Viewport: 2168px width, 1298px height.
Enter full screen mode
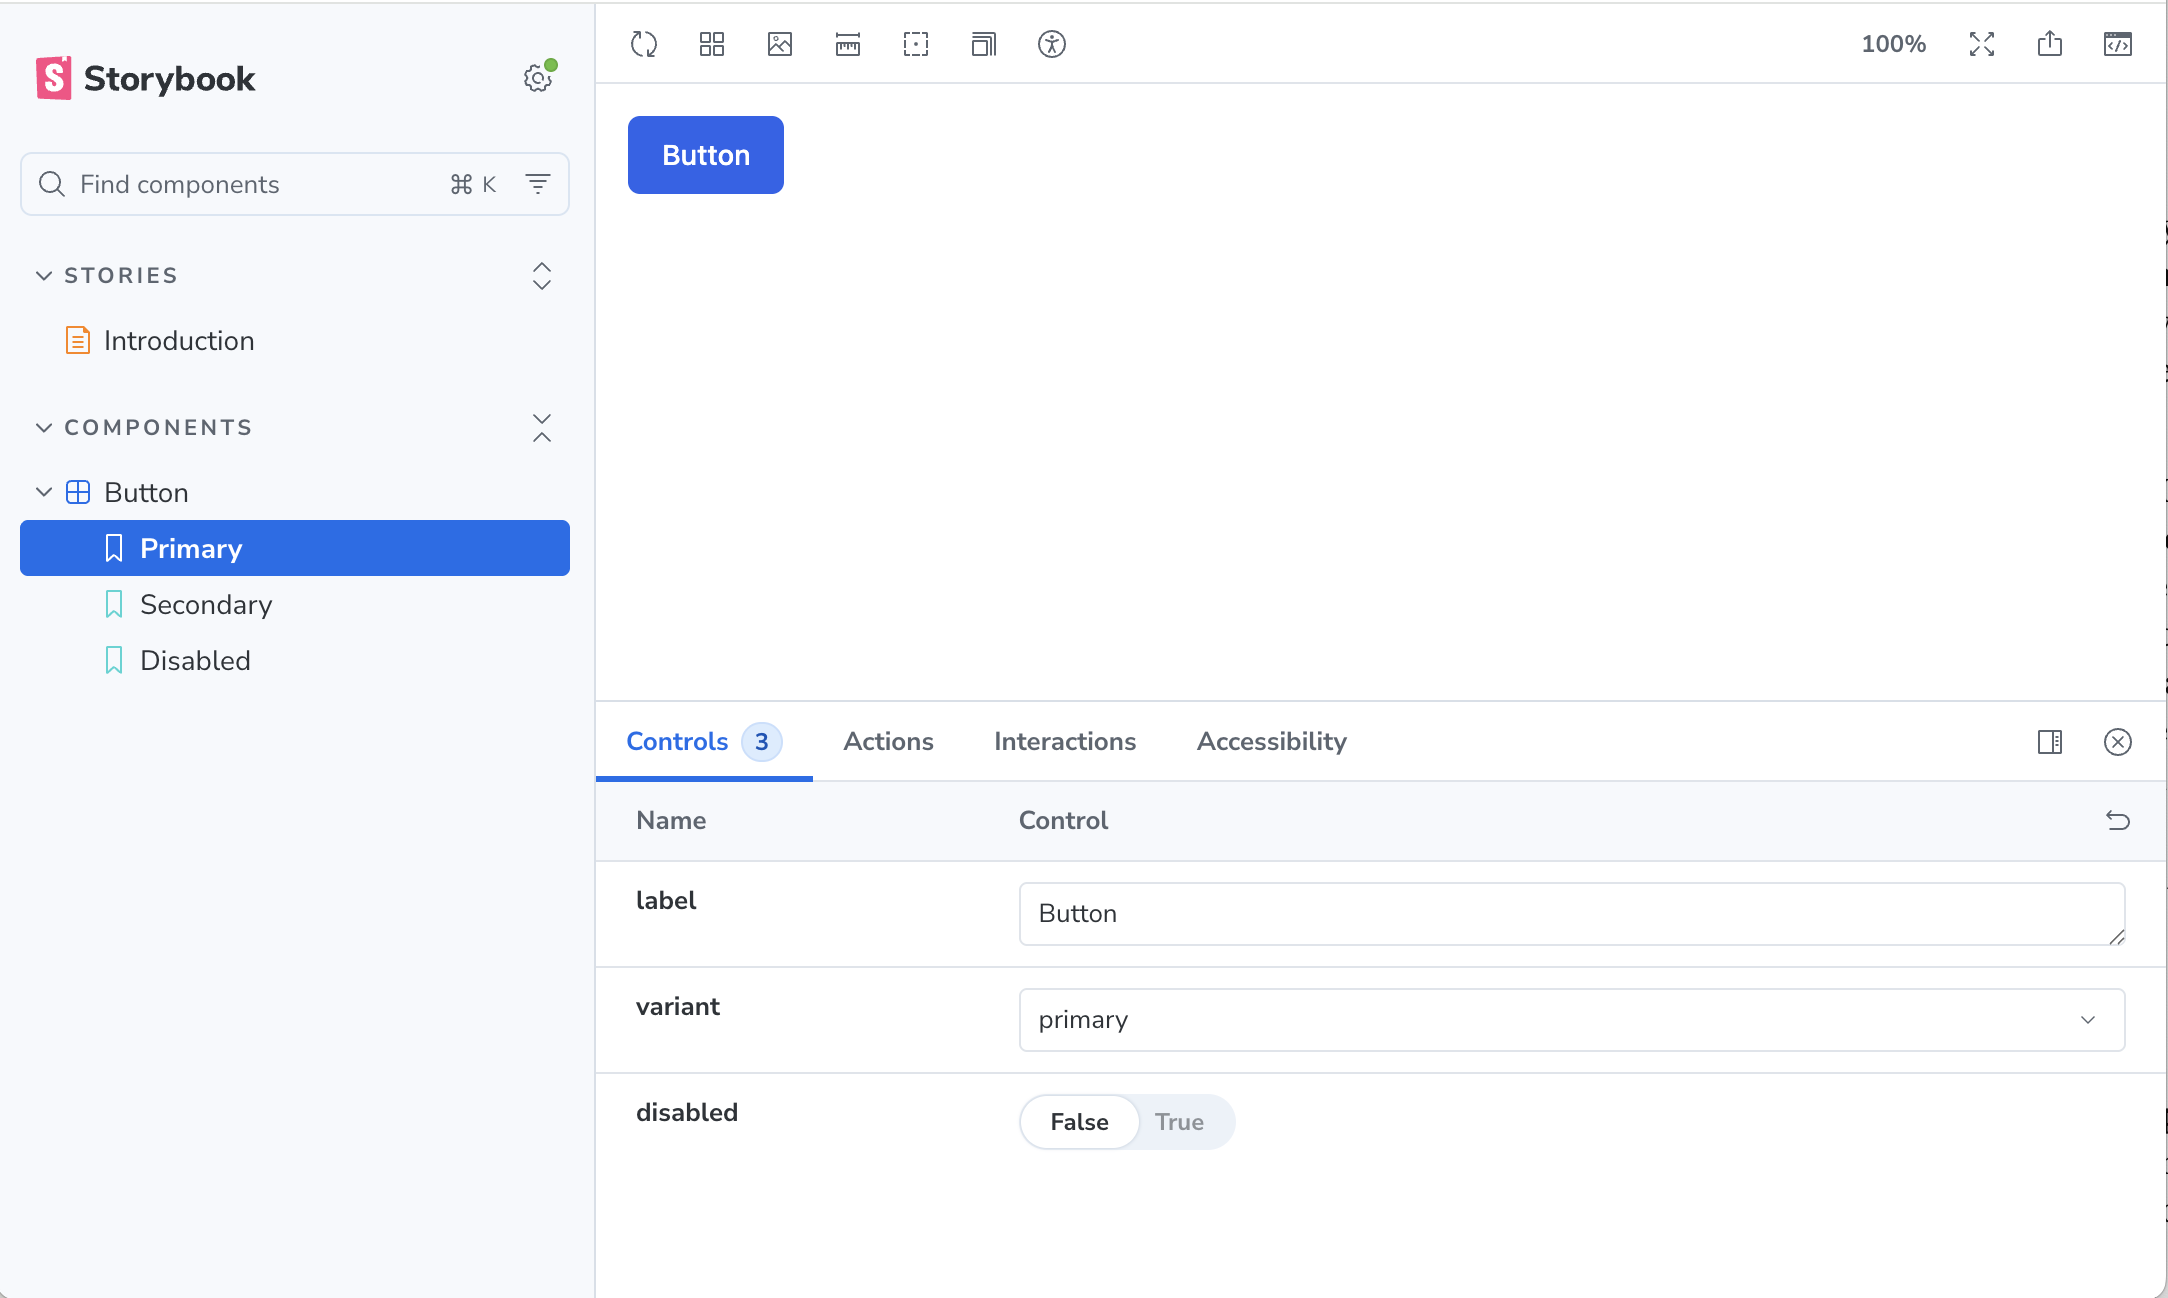[x=1982, y=44]
